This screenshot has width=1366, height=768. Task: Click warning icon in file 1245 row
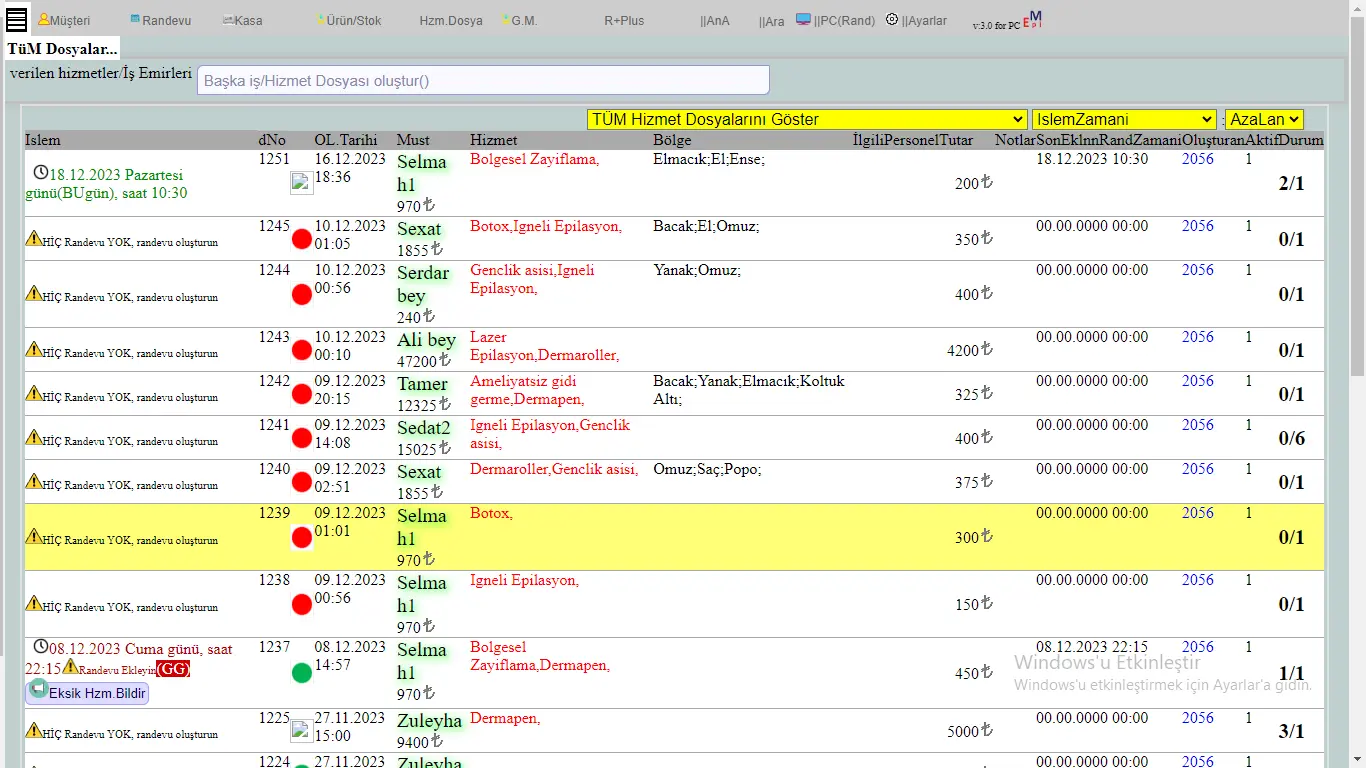click(33, 238)
